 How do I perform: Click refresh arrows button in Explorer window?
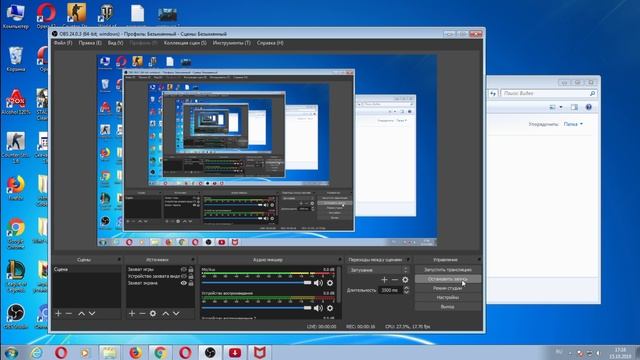click(x=493, y=93)
